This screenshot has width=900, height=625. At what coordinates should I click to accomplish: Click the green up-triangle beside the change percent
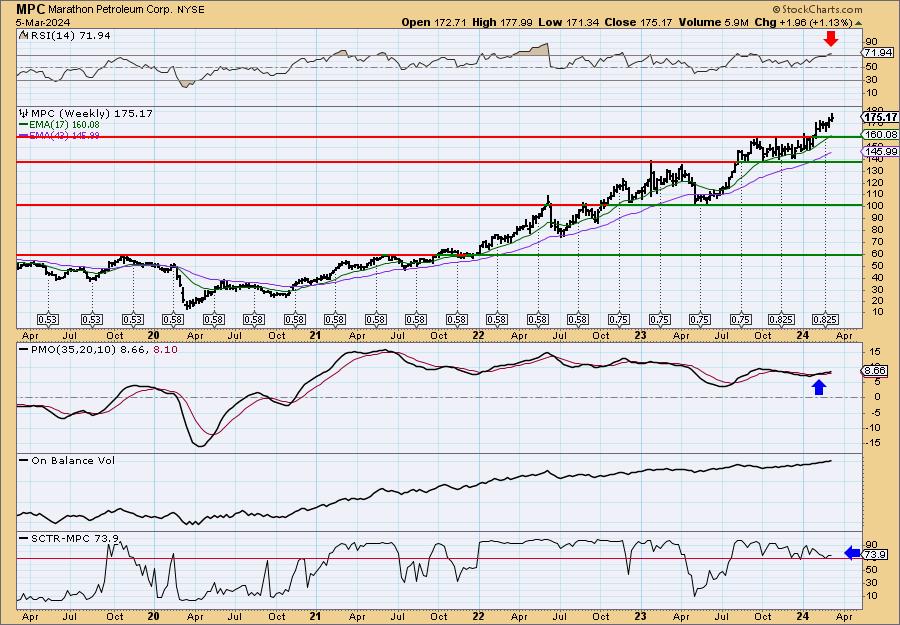[x=859, y=23]
